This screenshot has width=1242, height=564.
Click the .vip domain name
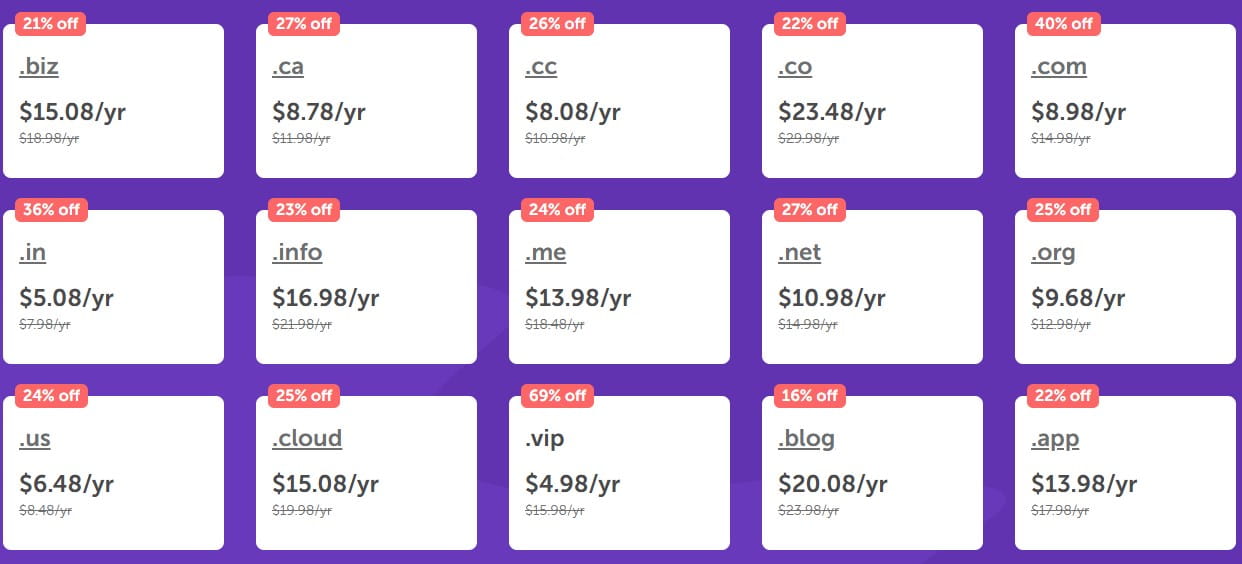[x=545, y=439]
